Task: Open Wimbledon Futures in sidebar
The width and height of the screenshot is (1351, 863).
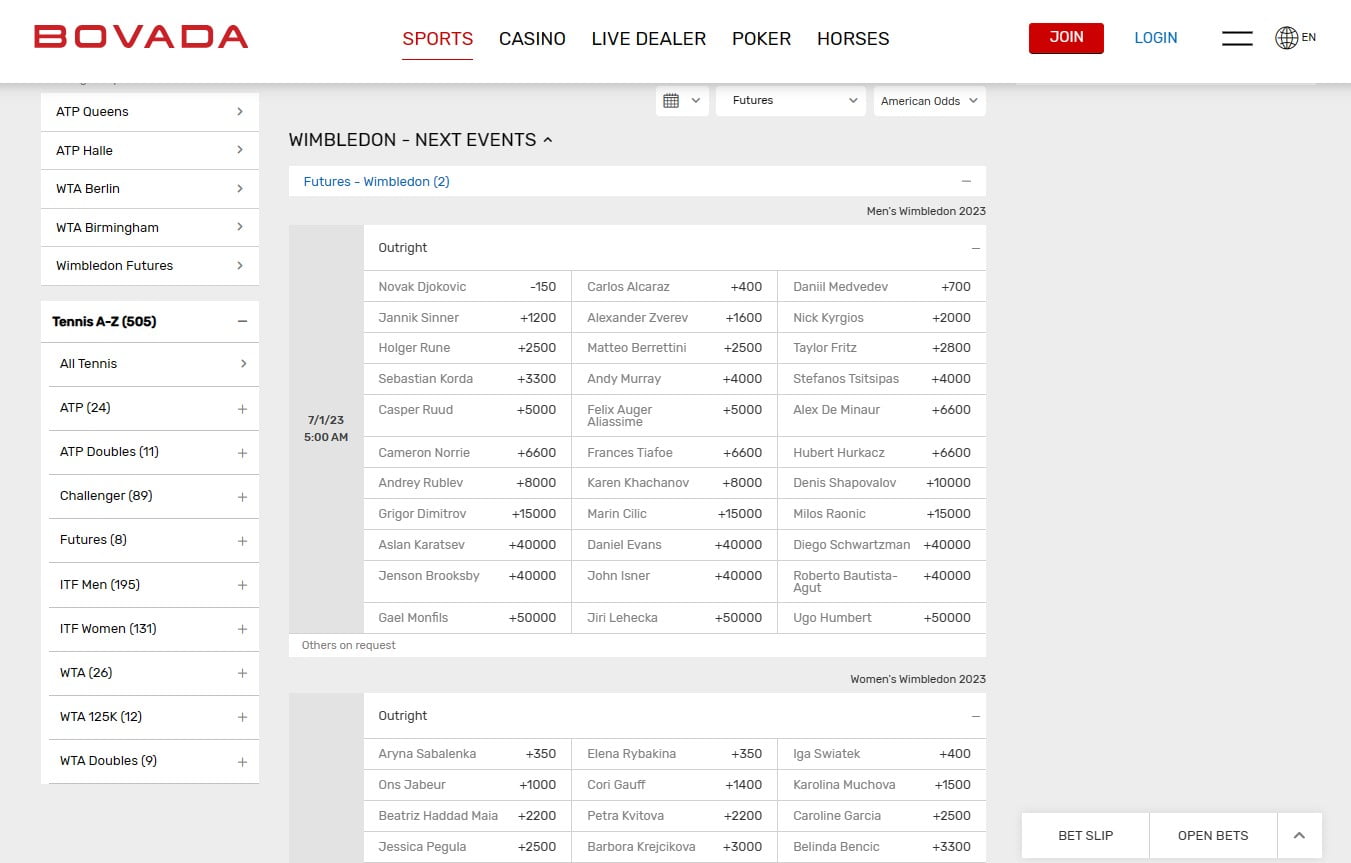Action: 150,266
